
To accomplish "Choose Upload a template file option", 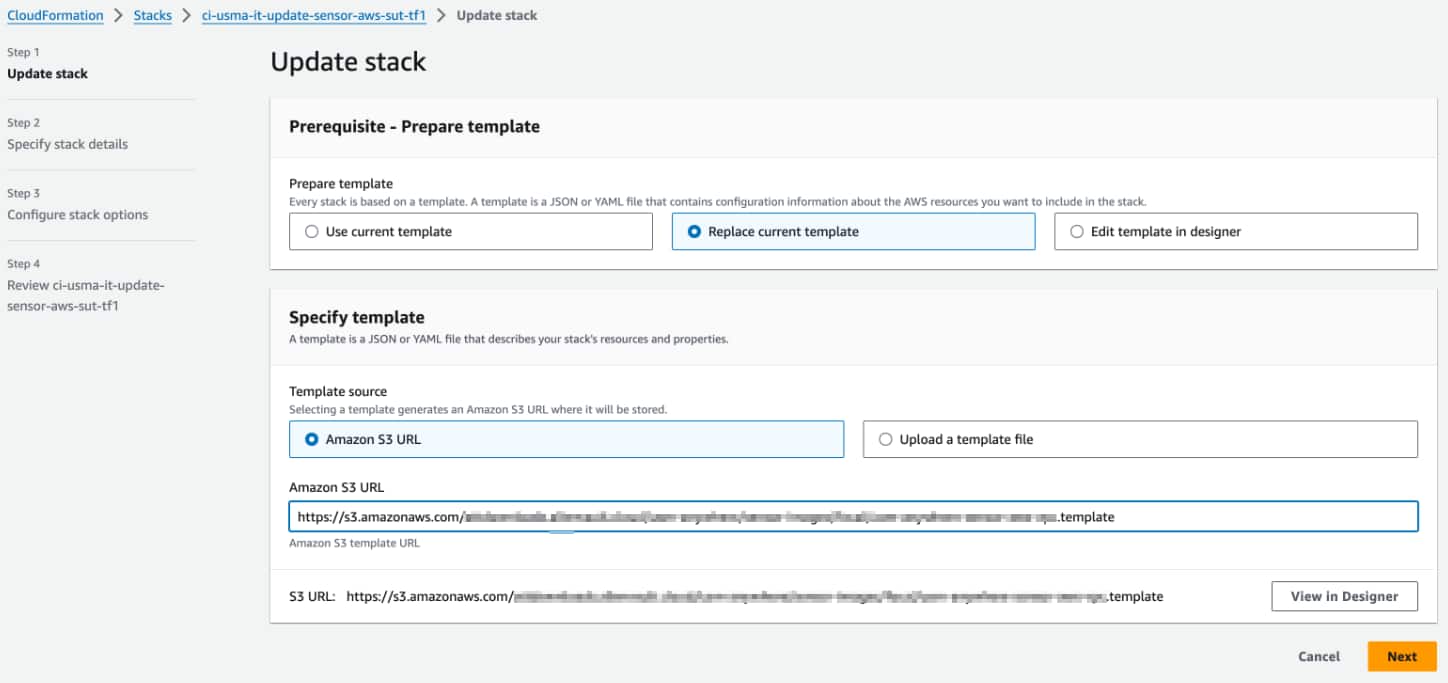I will [x=1140, y=439].
